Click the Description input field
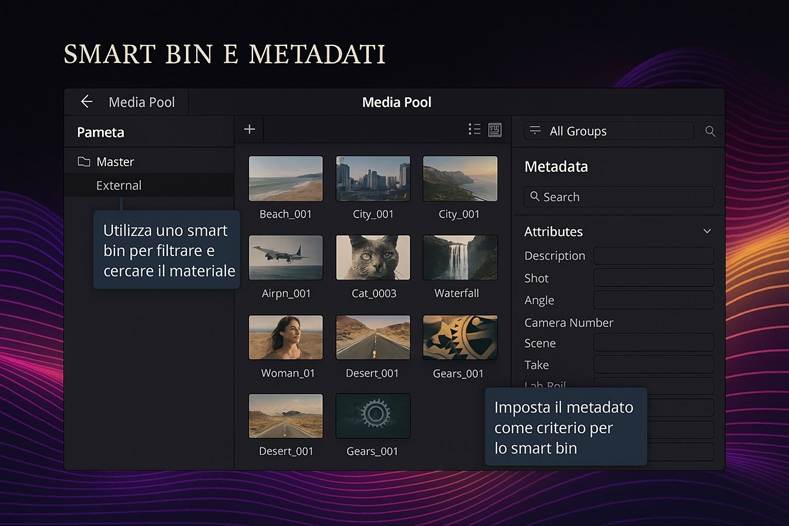 coord(653,256)
